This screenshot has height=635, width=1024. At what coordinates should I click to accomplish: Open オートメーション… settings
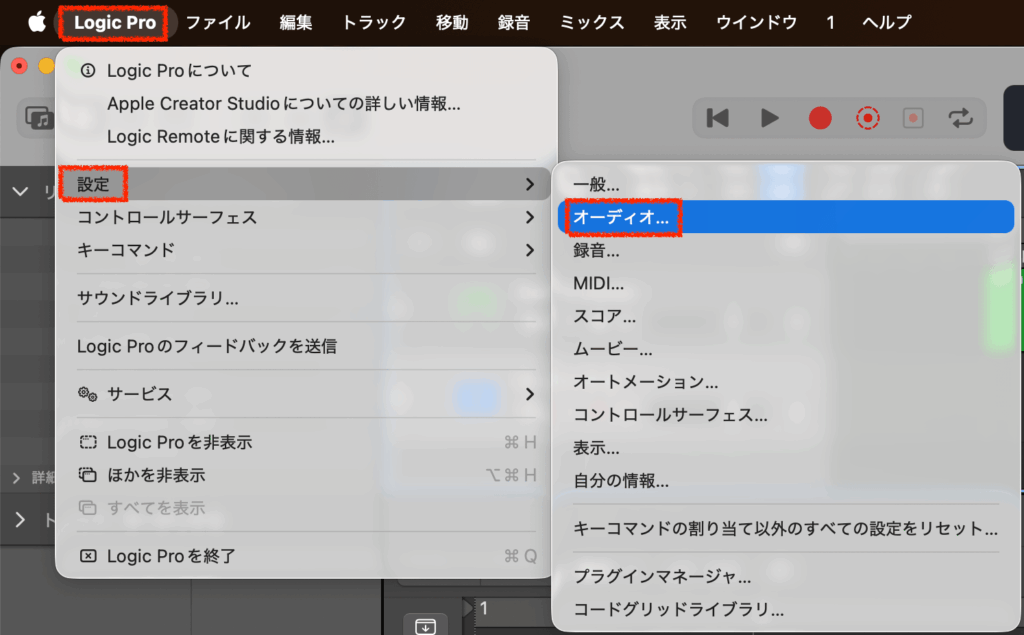pyautogui.click(x=786, y=382)
